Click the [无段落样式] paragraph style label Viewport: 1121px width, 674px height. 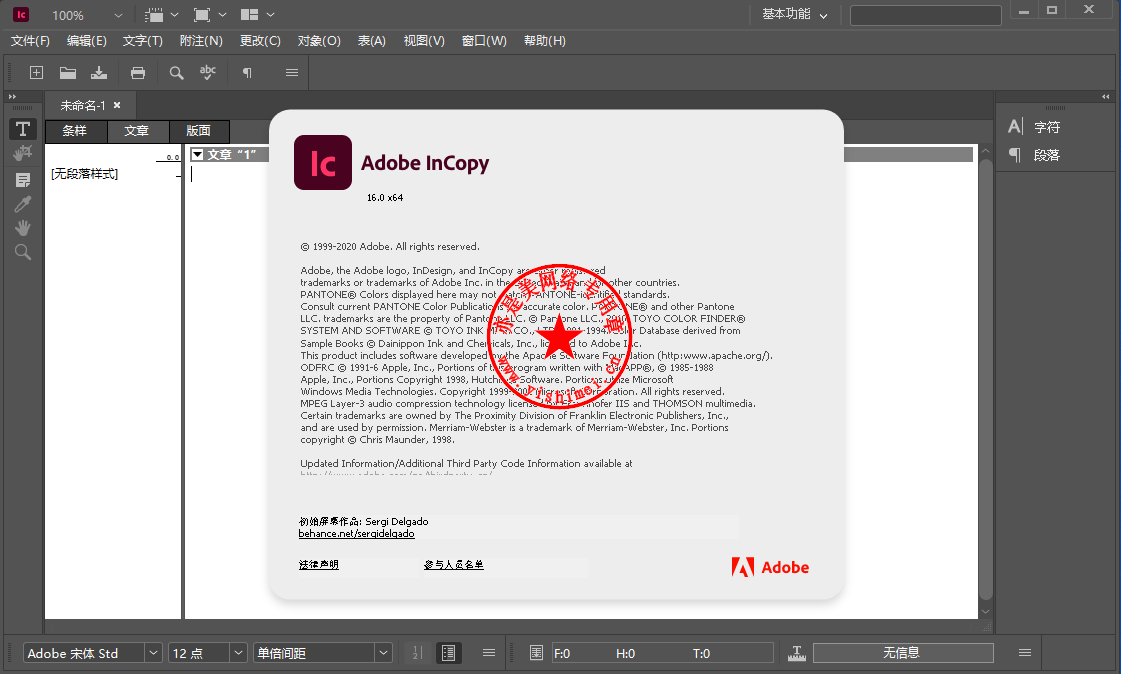tap(84, 174)
